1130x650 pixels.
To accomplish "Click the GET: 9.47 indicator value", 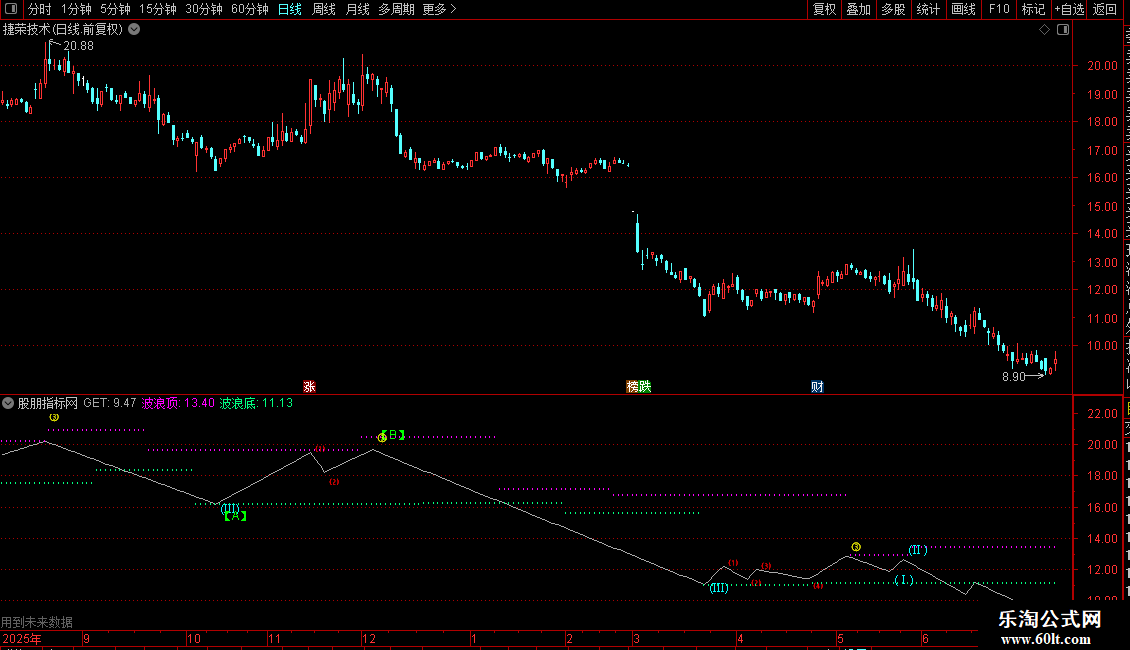I will pos(110,404).
